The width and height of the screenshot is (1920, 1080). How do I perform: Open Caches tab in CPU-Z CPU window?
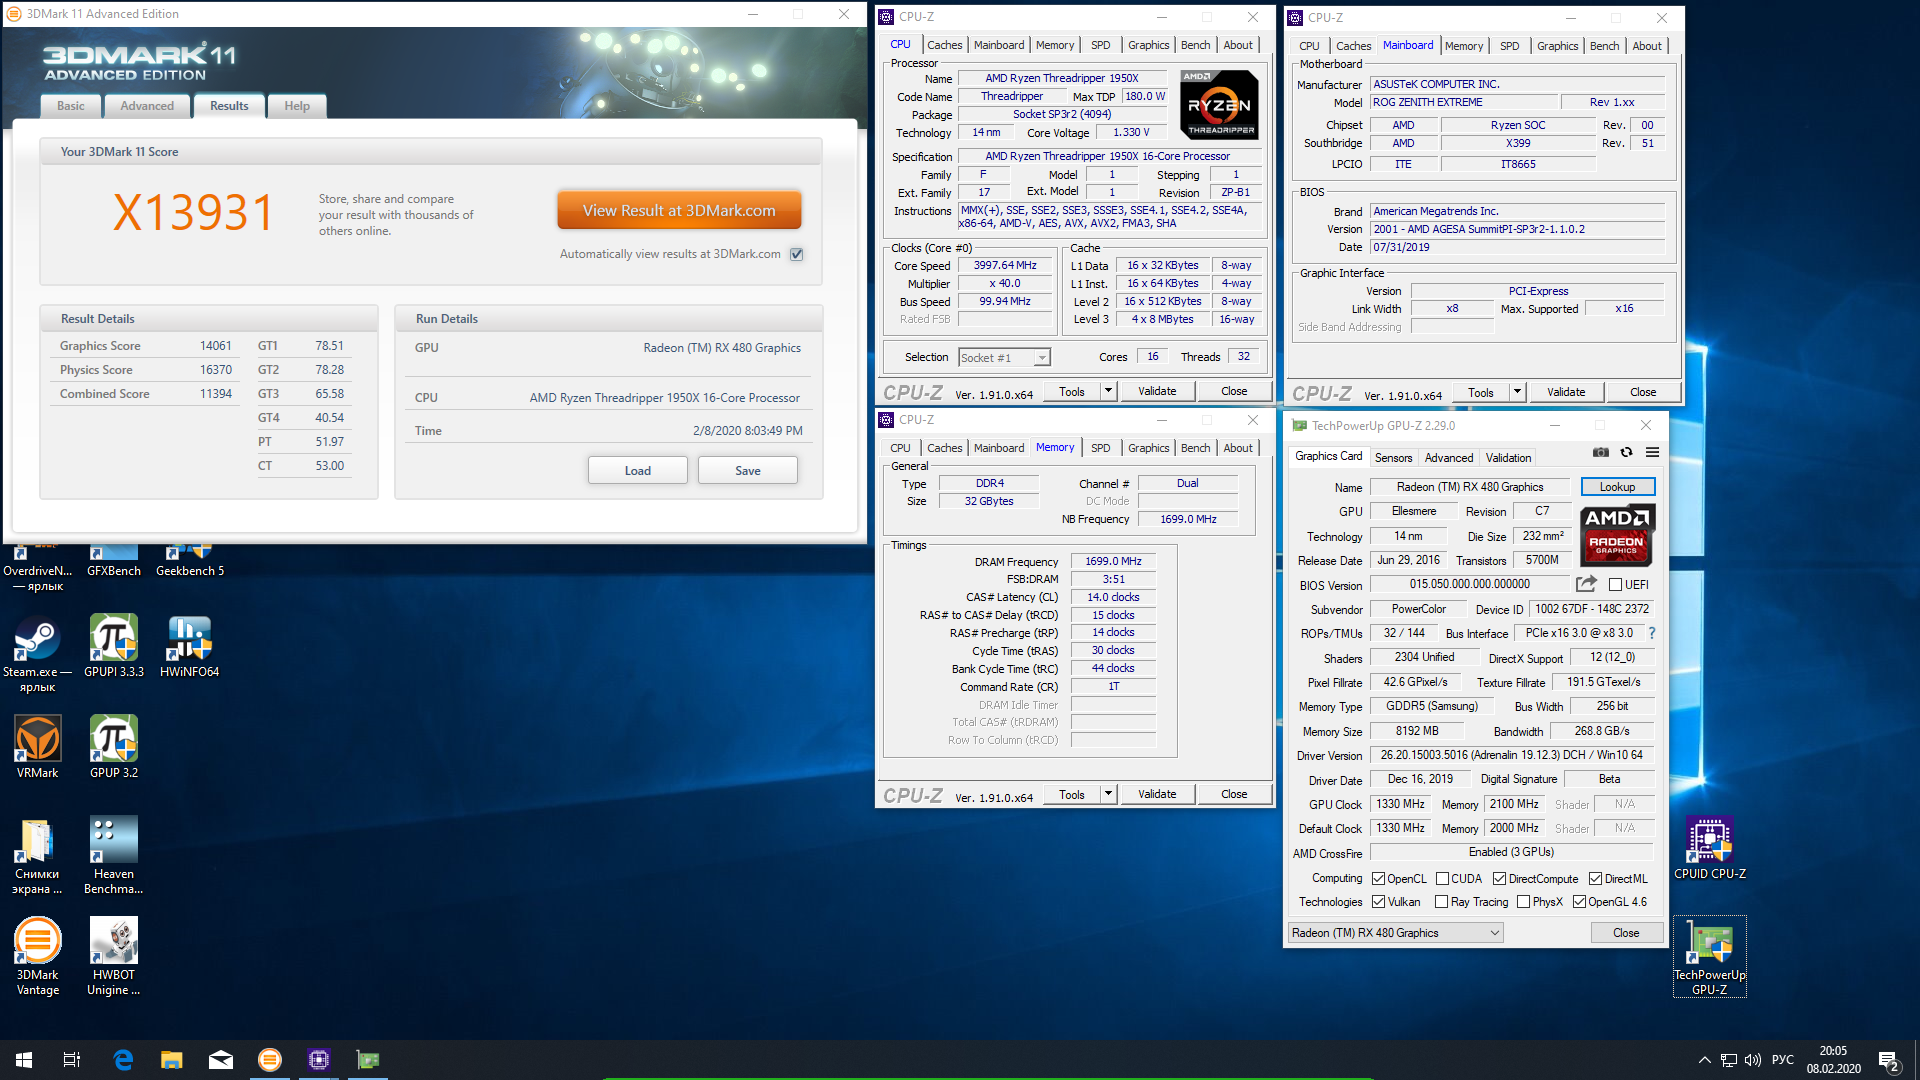tap(944, 45)
